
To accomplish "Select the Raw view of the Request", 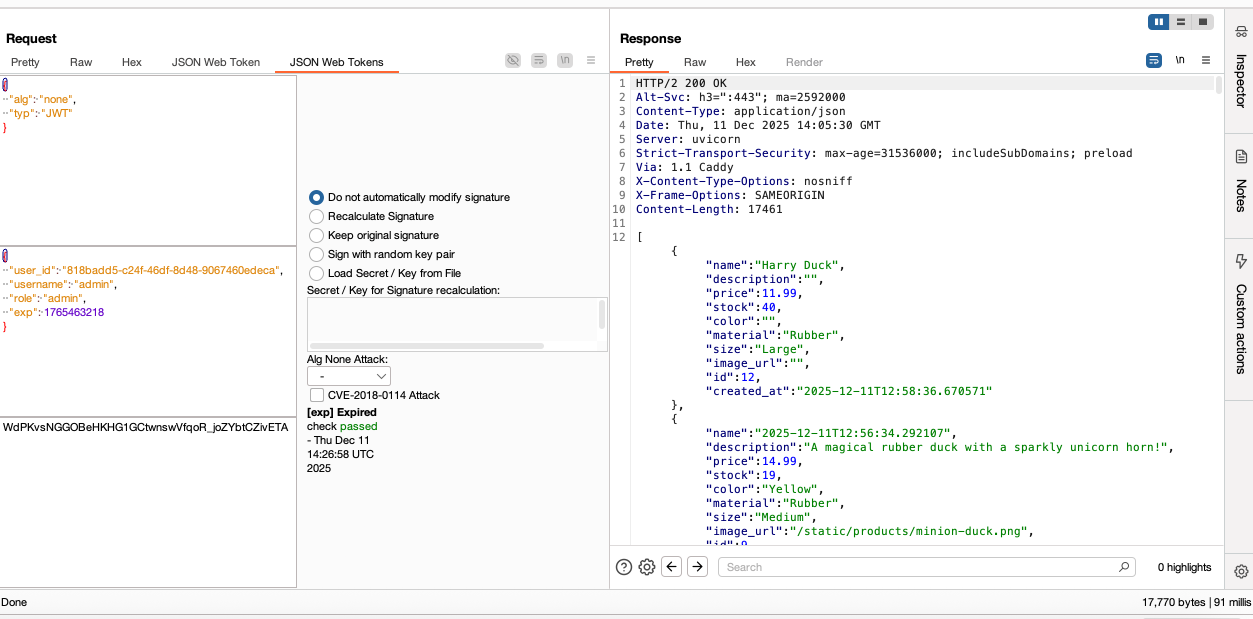I will click(x=80, y=61).
